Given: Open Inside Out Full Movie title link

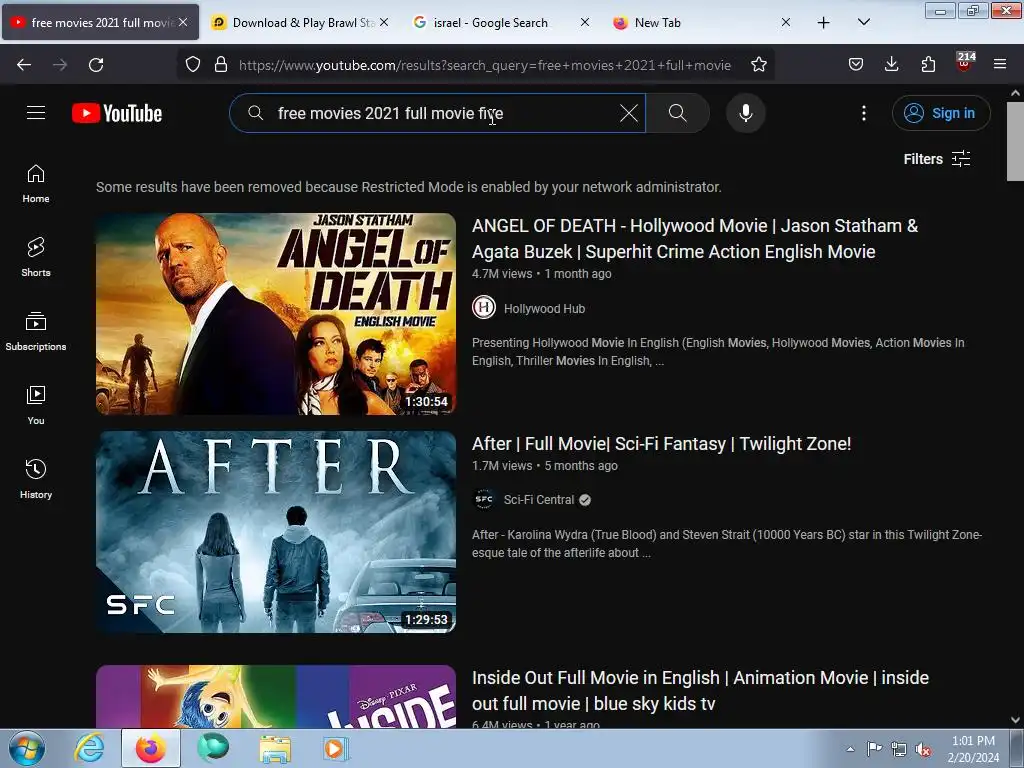Looking at the screenshot, I should pos(700,690).
